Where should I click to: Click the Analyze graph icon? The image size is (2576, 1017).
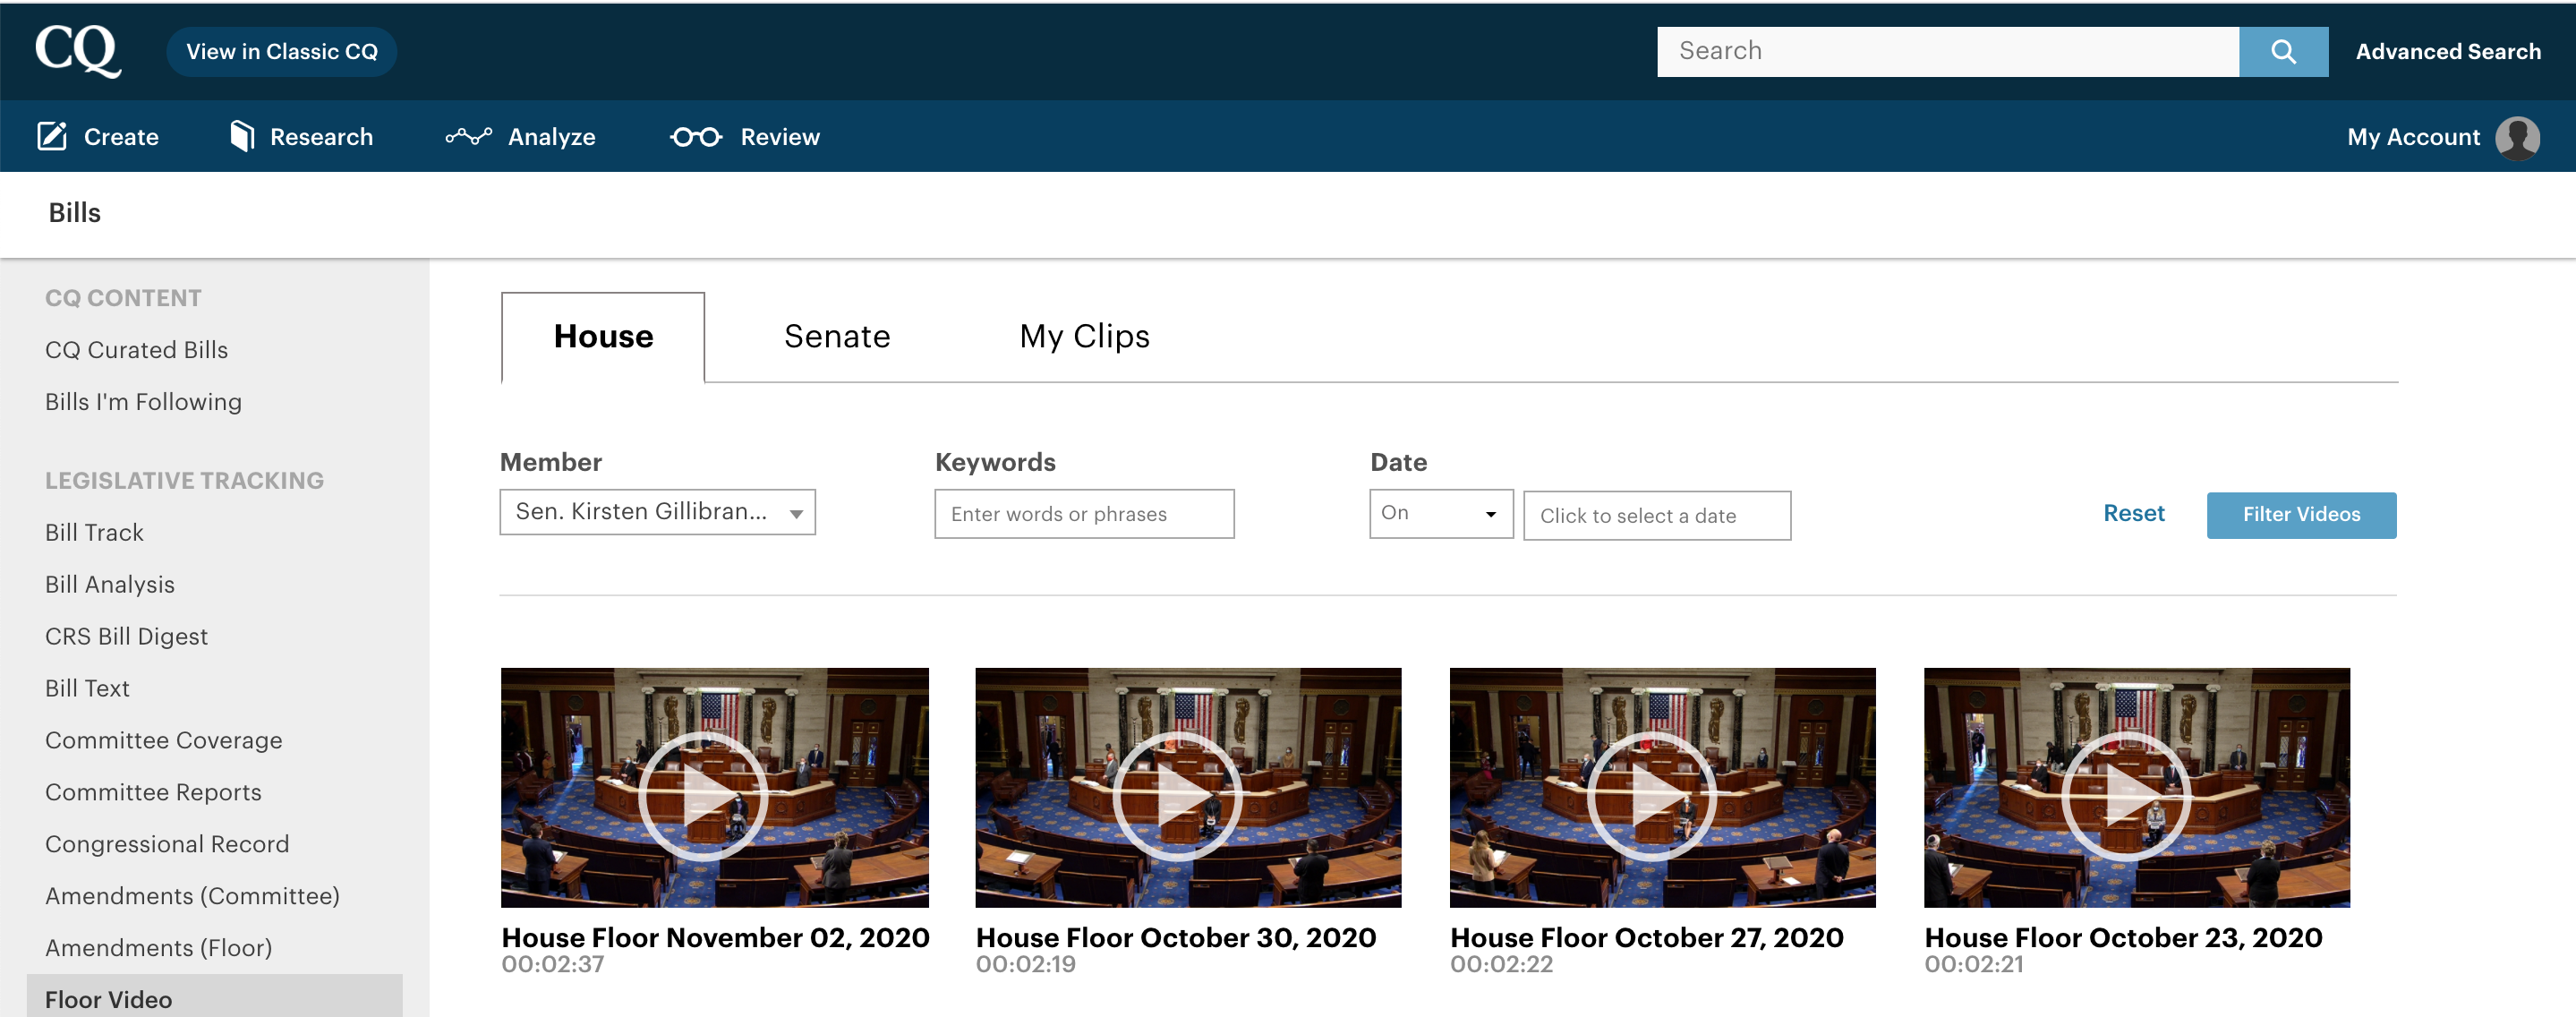tap(468, 136)
